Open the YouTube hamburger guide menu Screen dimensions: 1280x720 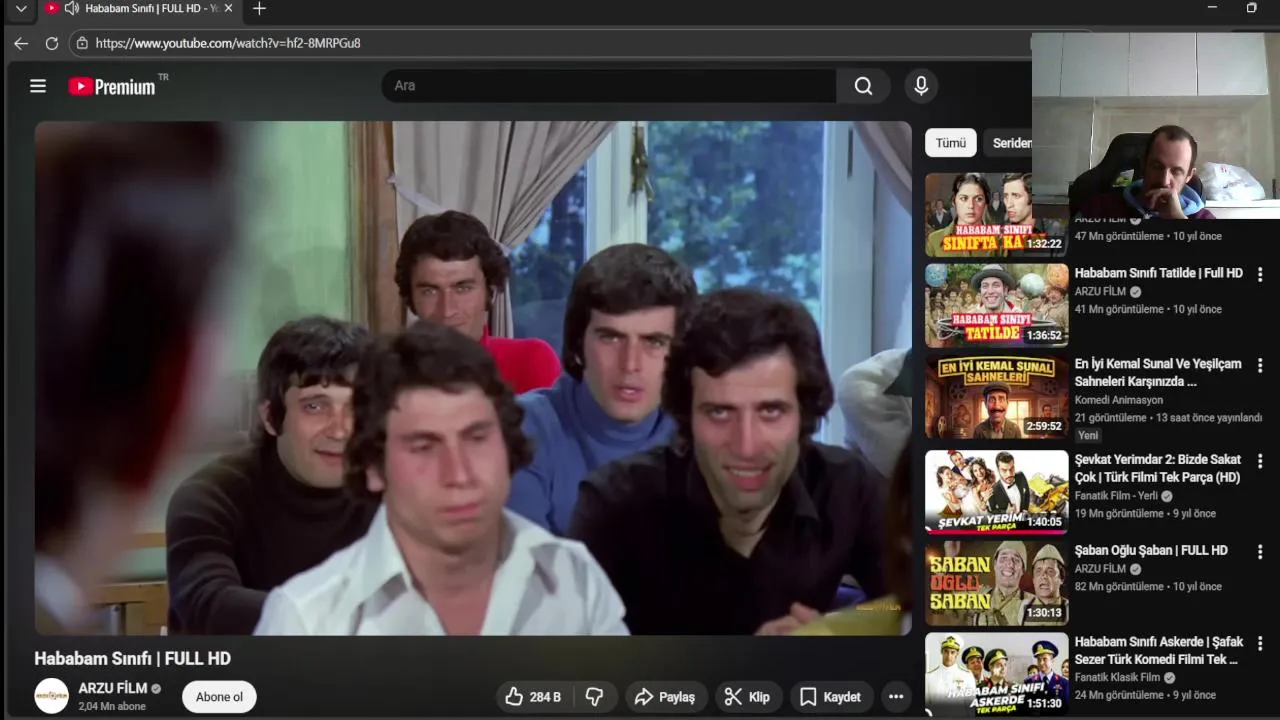pos(38,86)
